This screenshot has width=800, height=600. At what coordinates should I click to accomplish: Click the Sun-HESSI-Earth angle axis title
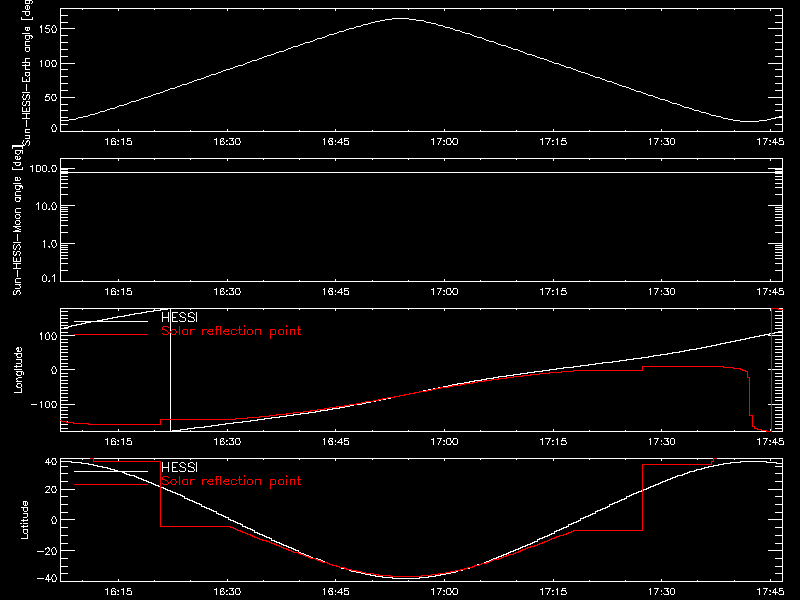(28, 72)
